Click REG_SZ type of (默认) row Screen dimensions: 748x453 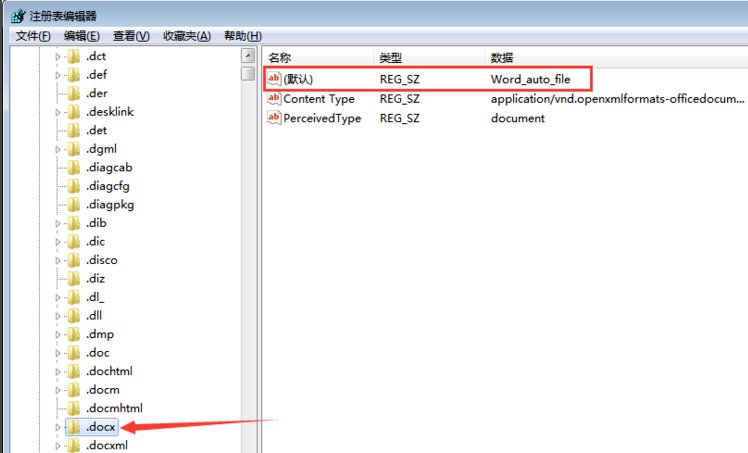400,79
